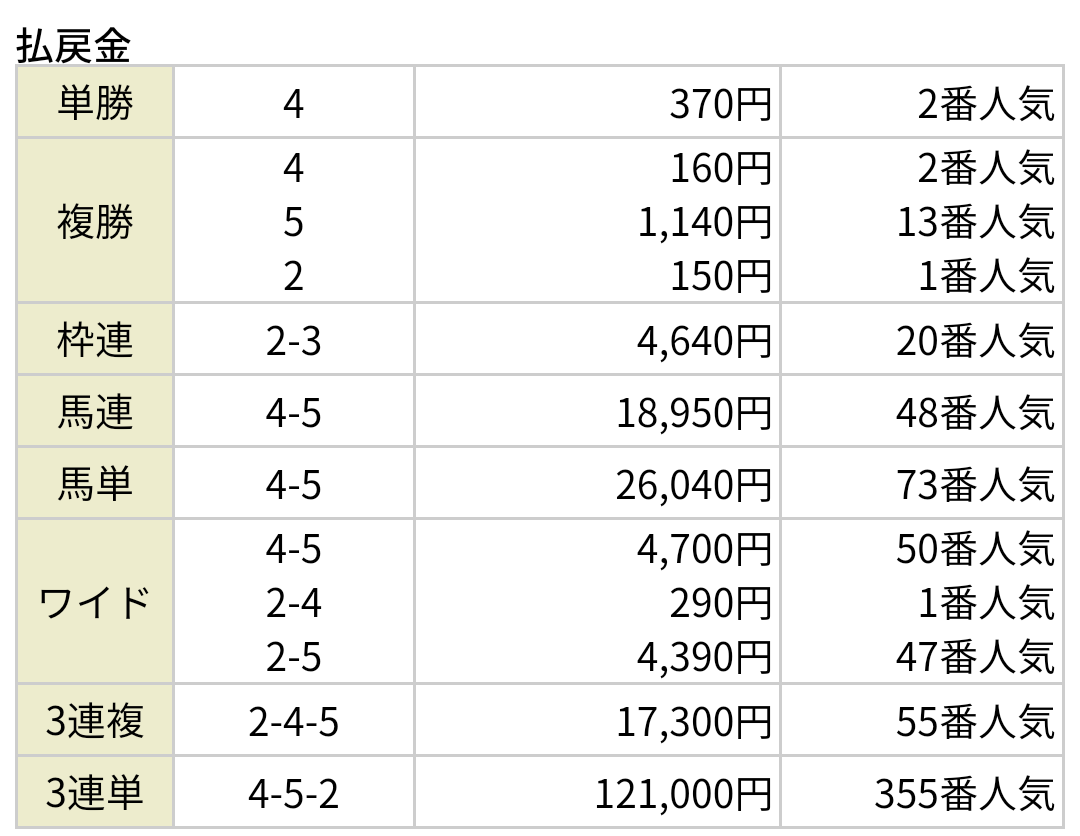Screen dimensions: 1080x836
Task: Click the ワイド row label
Action: pyautogui.click(x=95, y=602)
